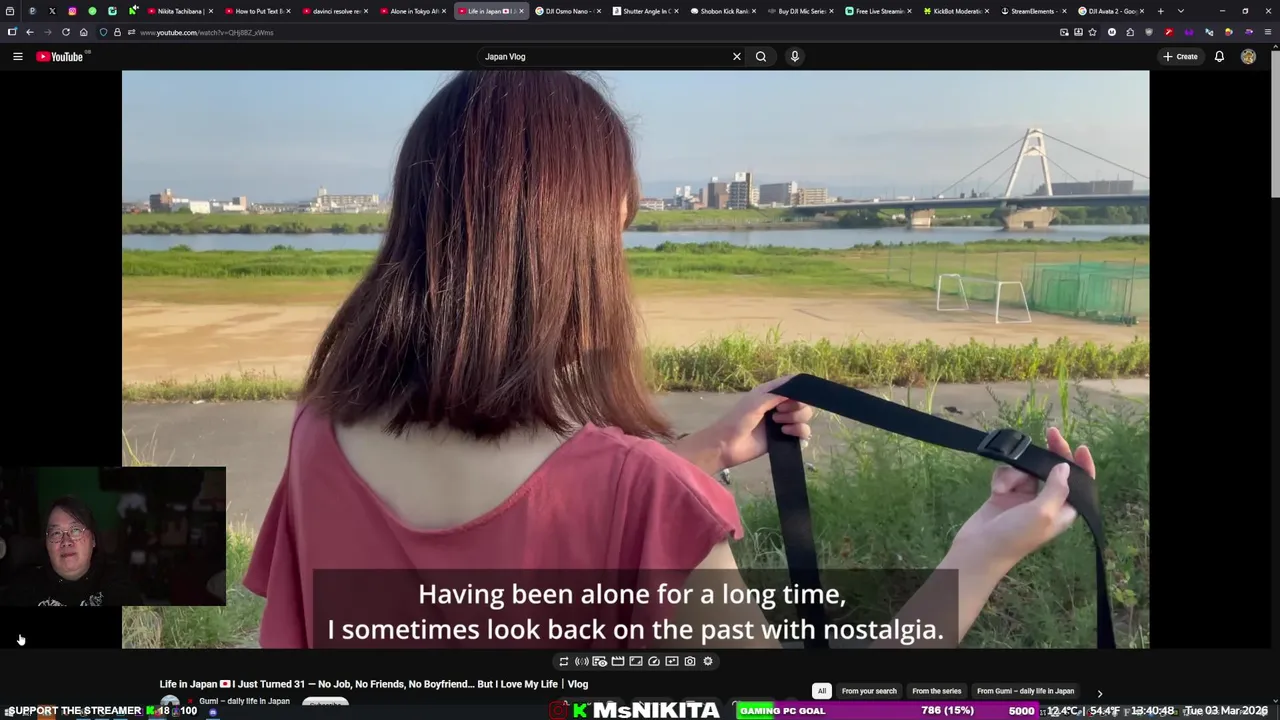This screenshot has height=720, width=1280.
Task: Open the player extension settings gear
Action: pos(708,661)
